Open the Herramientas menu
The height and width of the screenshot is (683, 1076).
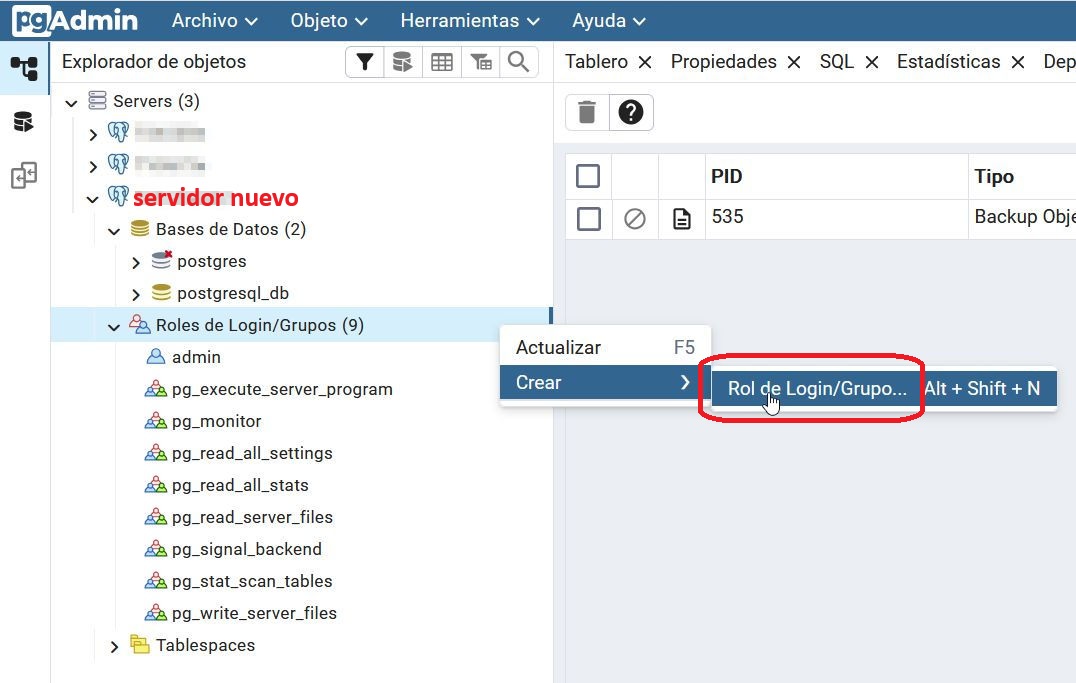[x=469, y=21]
